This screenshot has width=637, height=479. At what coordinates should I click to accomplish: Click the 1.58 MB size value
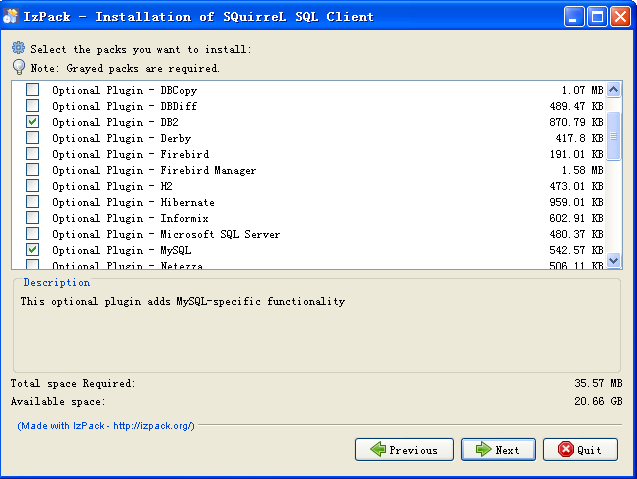(x=582, y=170)
